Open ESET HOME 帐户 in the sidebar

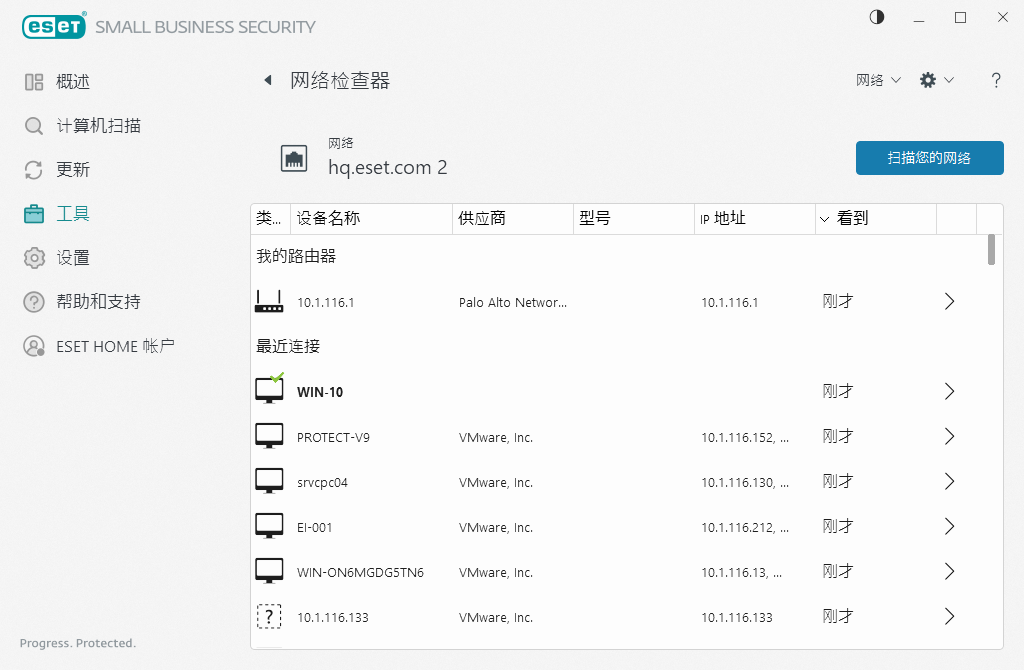click(x=115, y=346)
